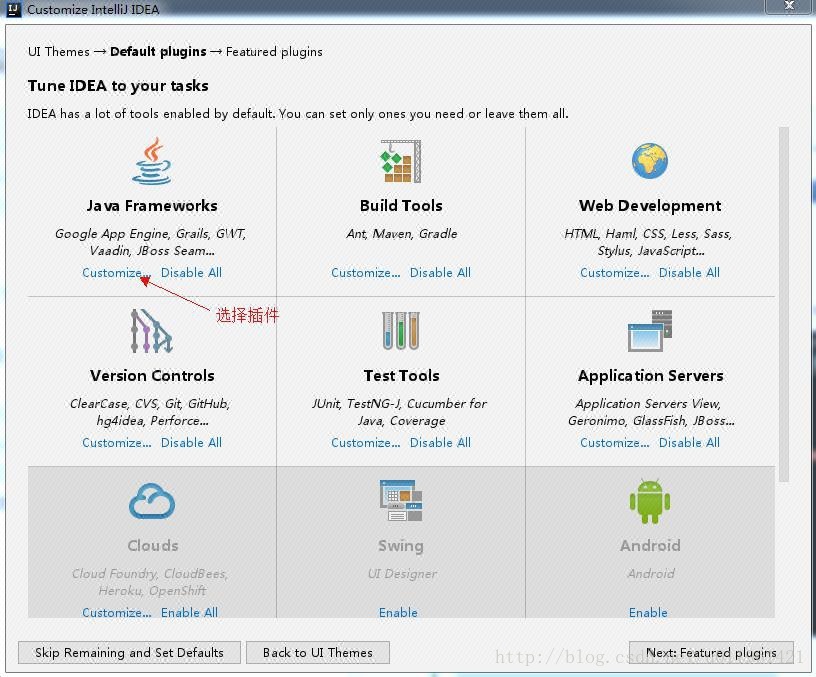Click the Build Tools crane icon

pos(401,161)
